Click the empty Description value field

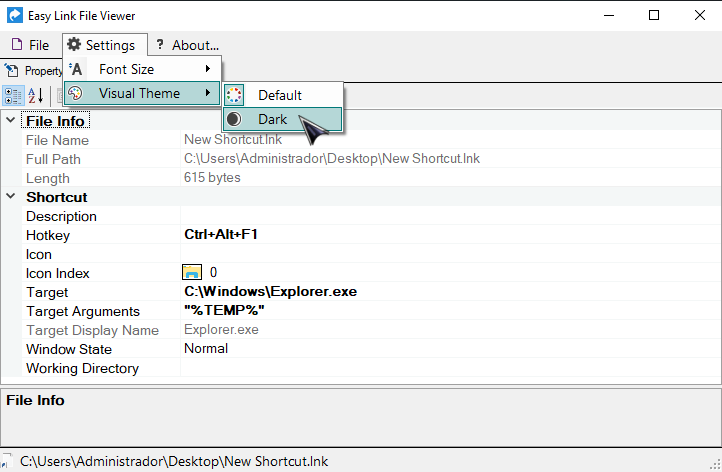(450, 216)
